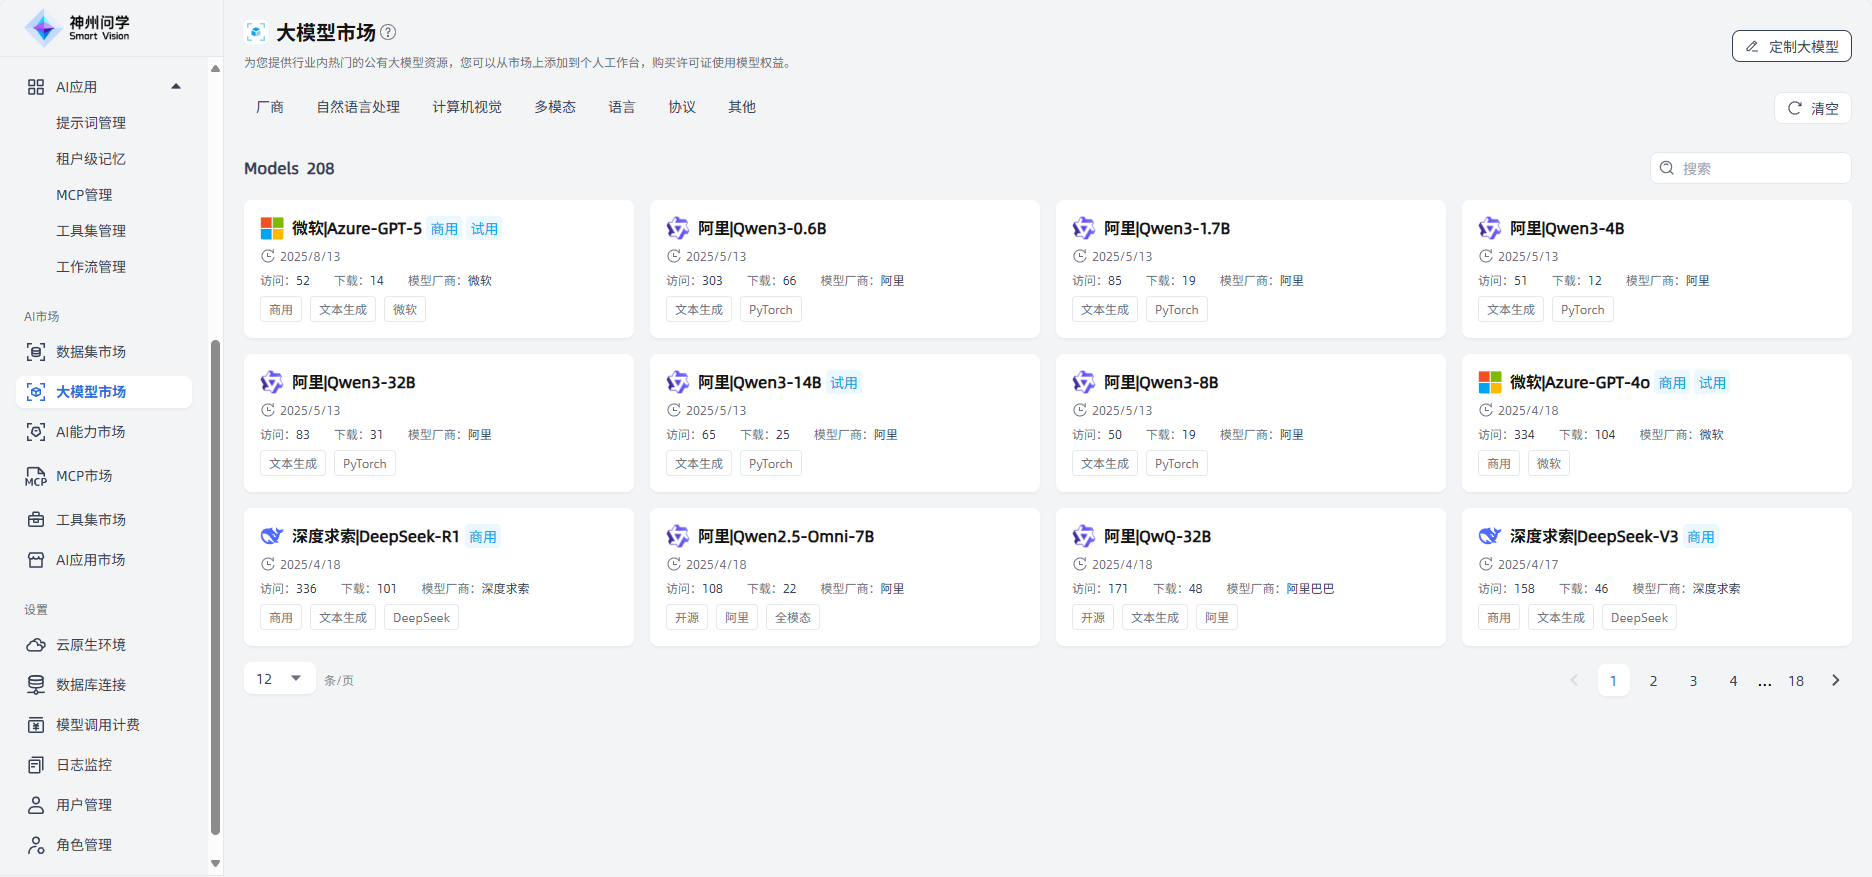Open MCP管理 in sidebar

point(84,195)
